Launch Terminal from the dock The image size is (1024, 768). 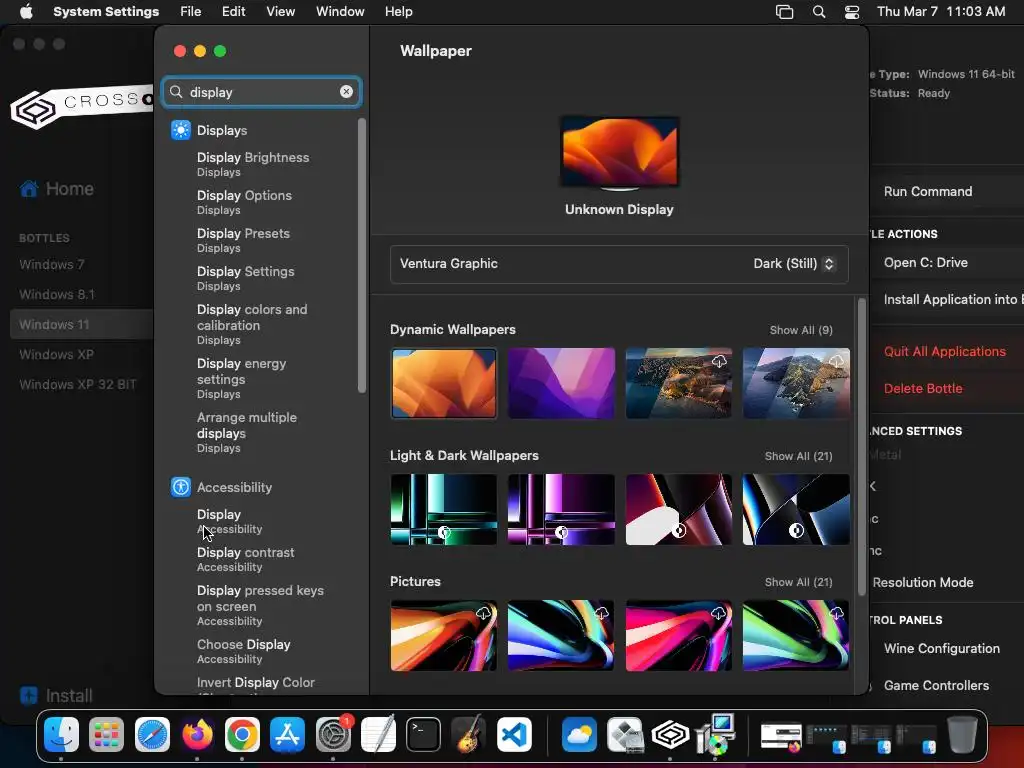423,734
